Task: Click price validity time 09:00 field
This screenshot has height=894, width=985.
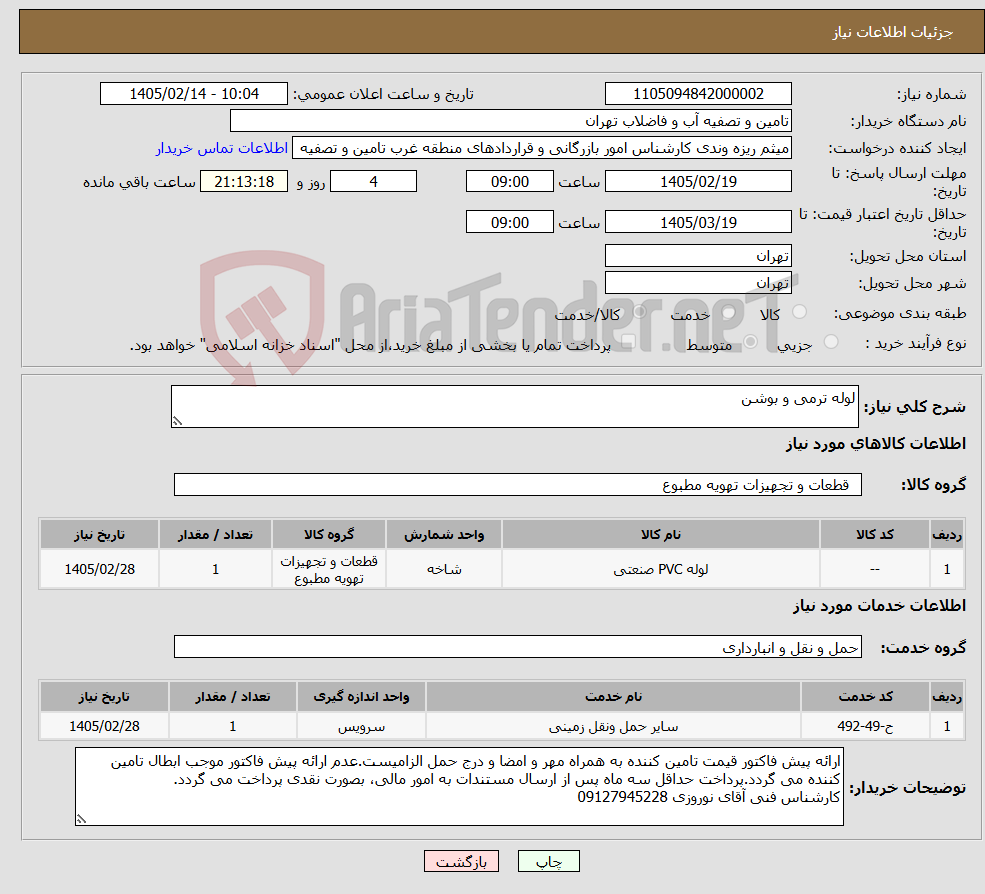Action: pyautogui.click(x=509, y=222)
